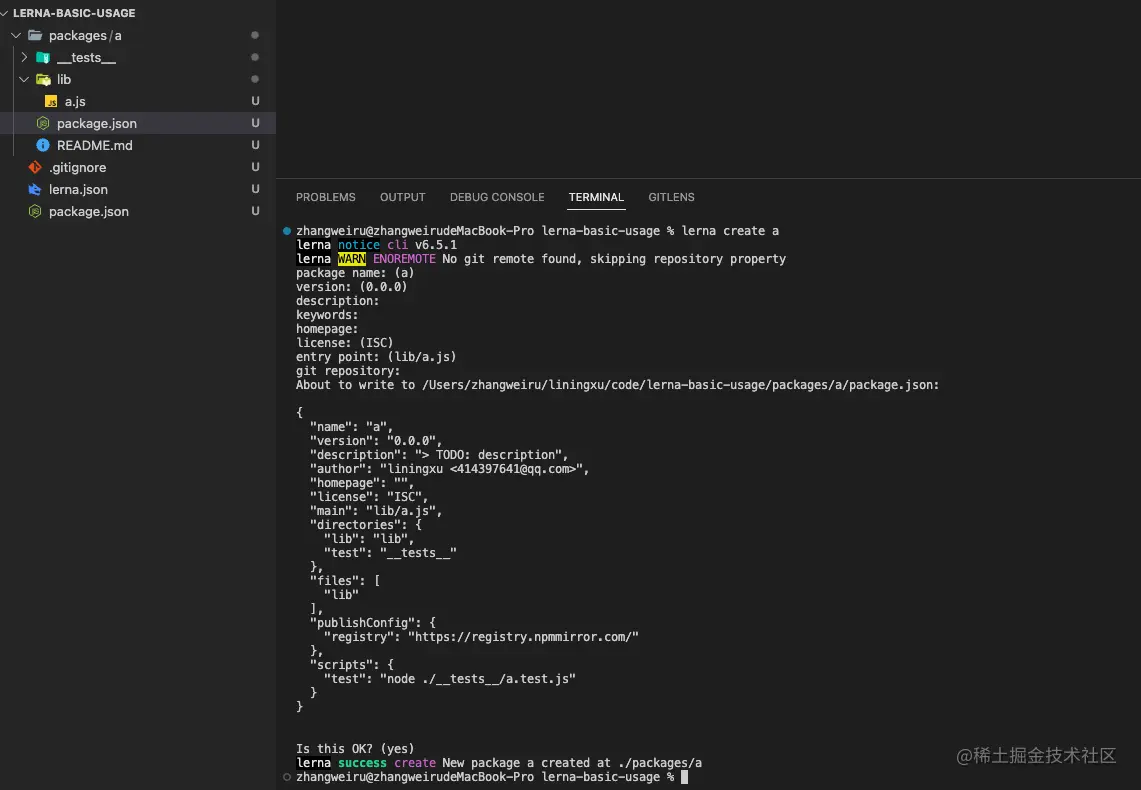This screenshot has width=1141, height=790.
Task: Switch to the OUTPUT tab
Action: tap(402, 197)
